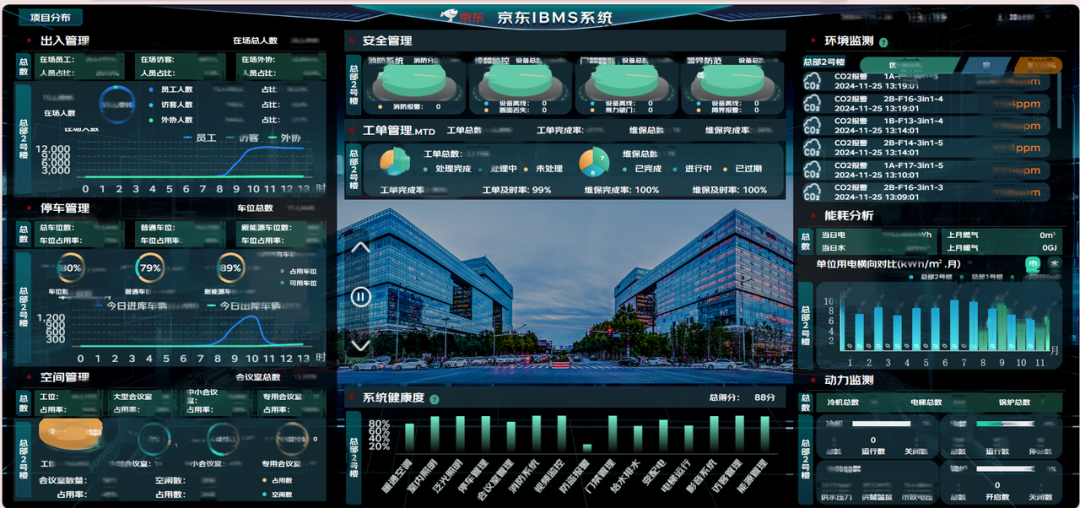Image resolution: width=1080 pixels, height=508 pixels.
Task: Toggle 已完成 maintenance legend
Action: [643, 169]
